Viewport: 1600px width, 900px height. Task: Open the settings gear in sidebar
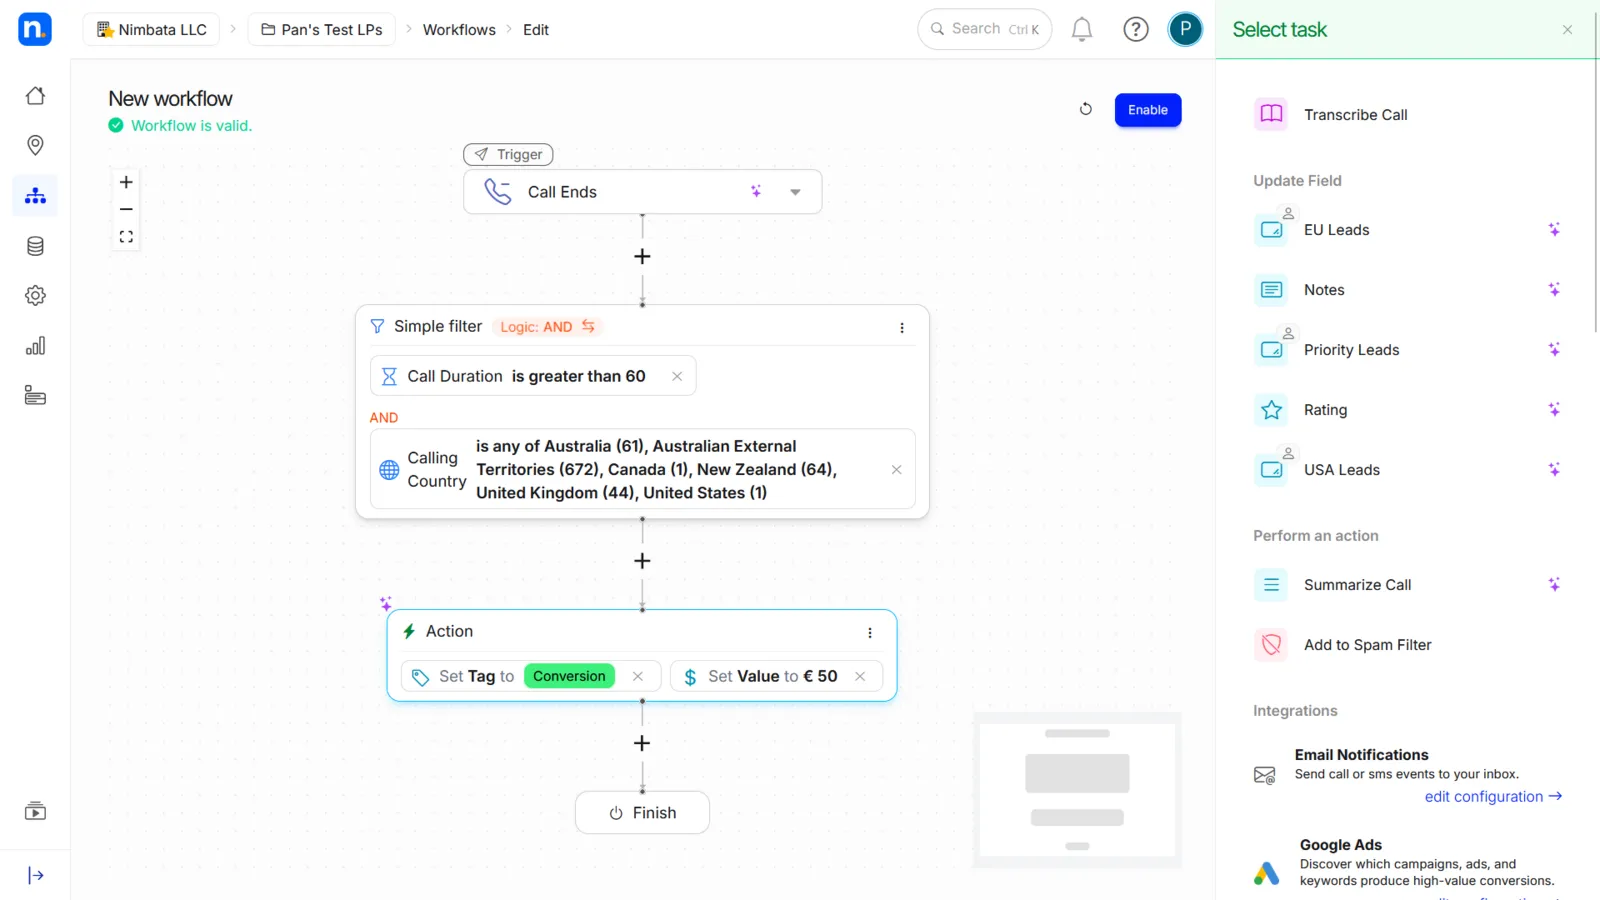35,296
